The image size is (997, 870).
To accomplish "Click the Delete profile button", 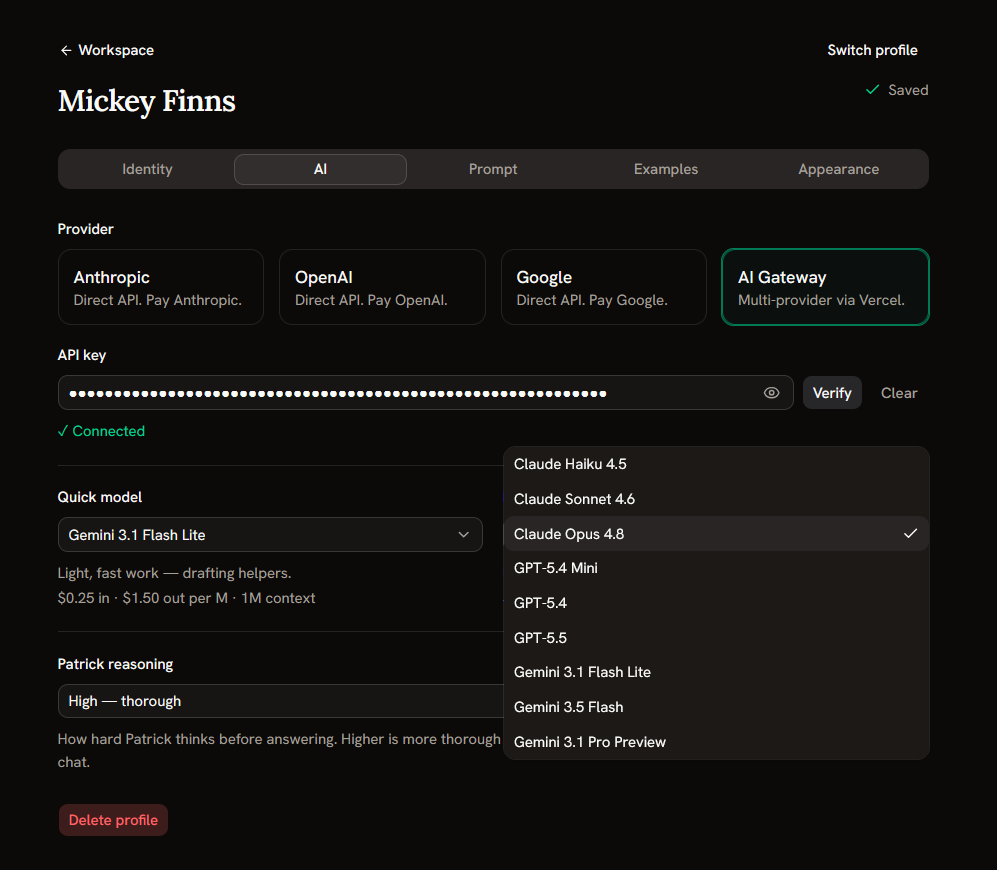I will [x=113, y=820].
